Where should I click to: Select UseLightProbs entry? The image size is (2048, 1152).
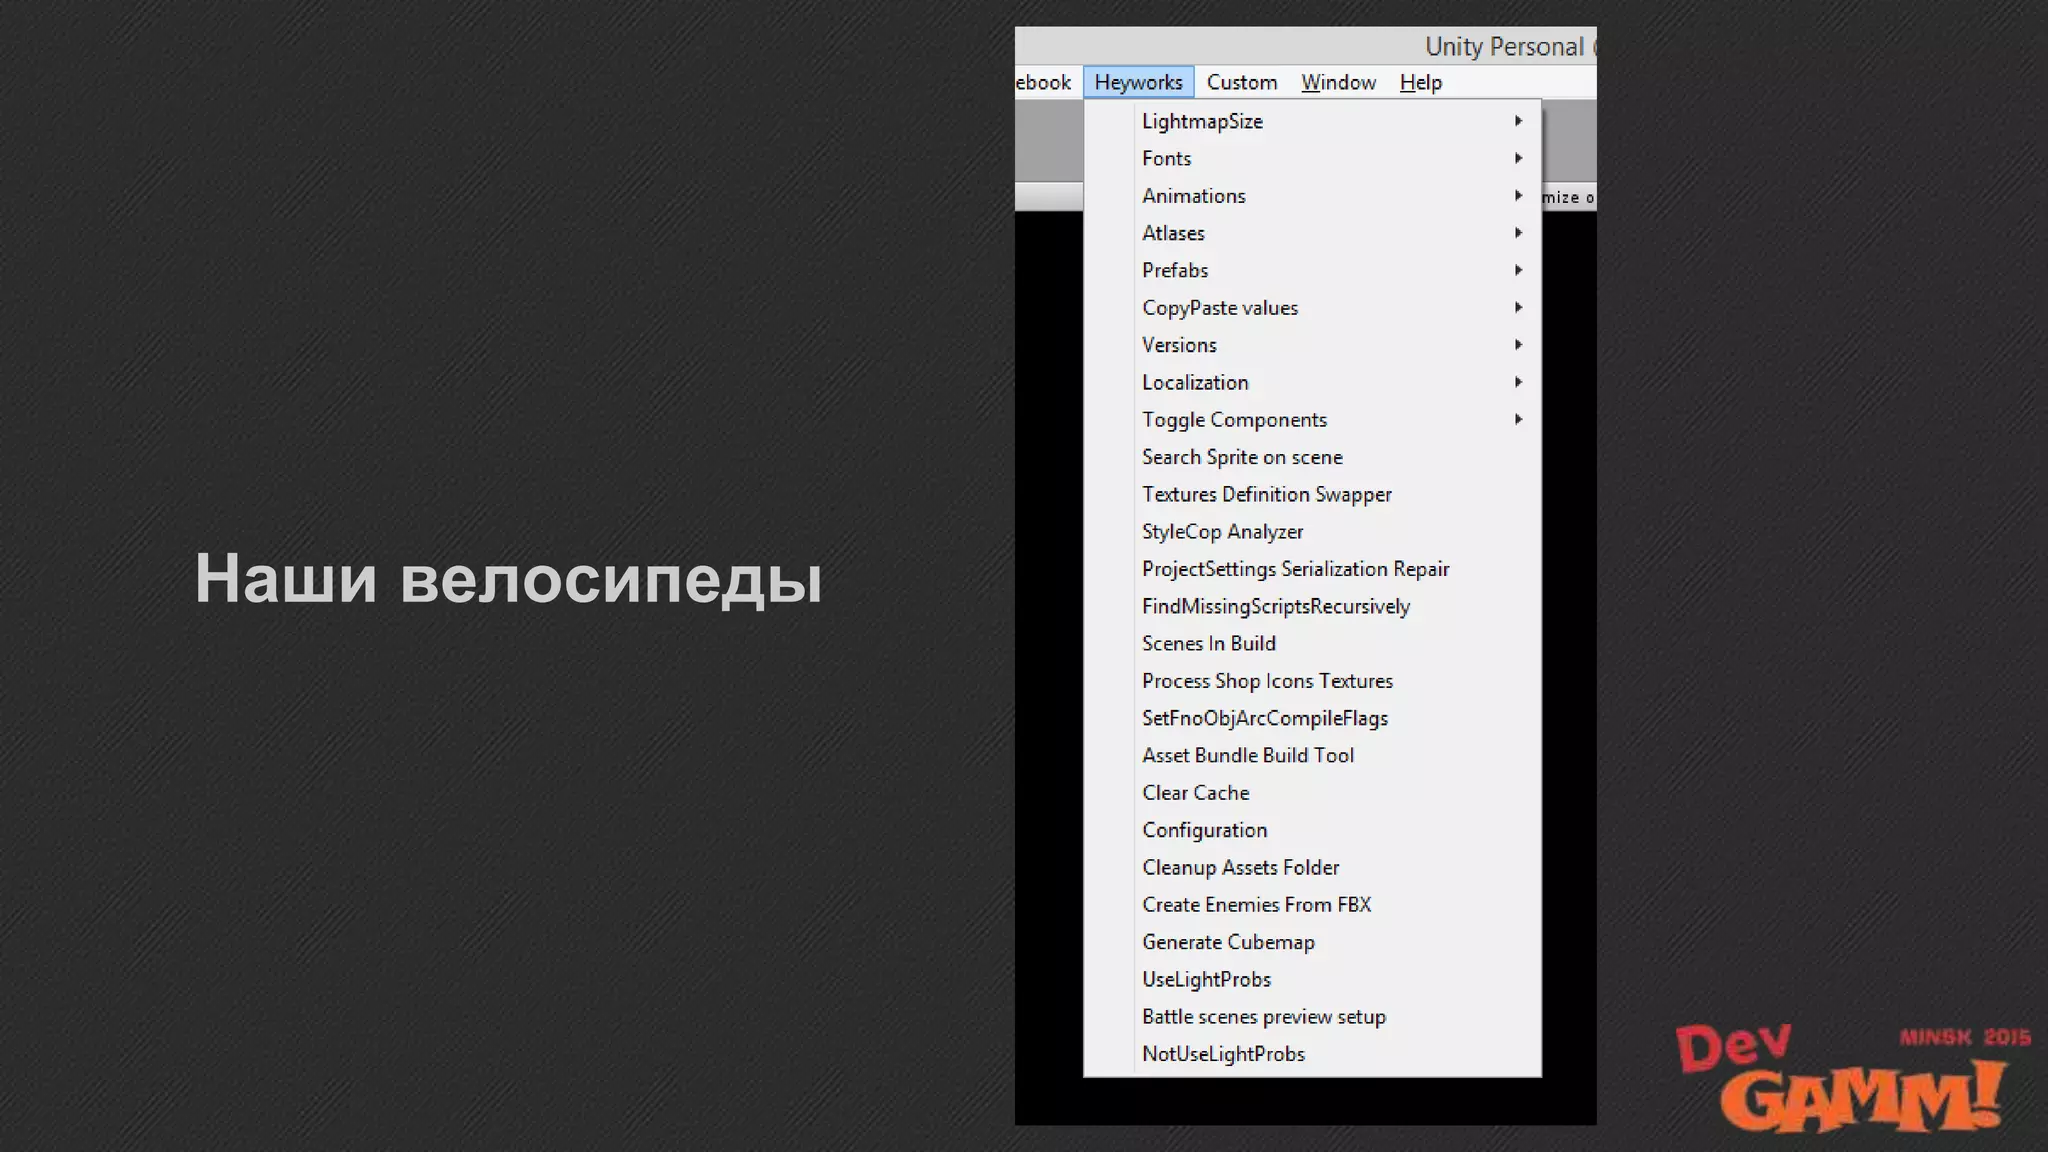click(1312, 979)
